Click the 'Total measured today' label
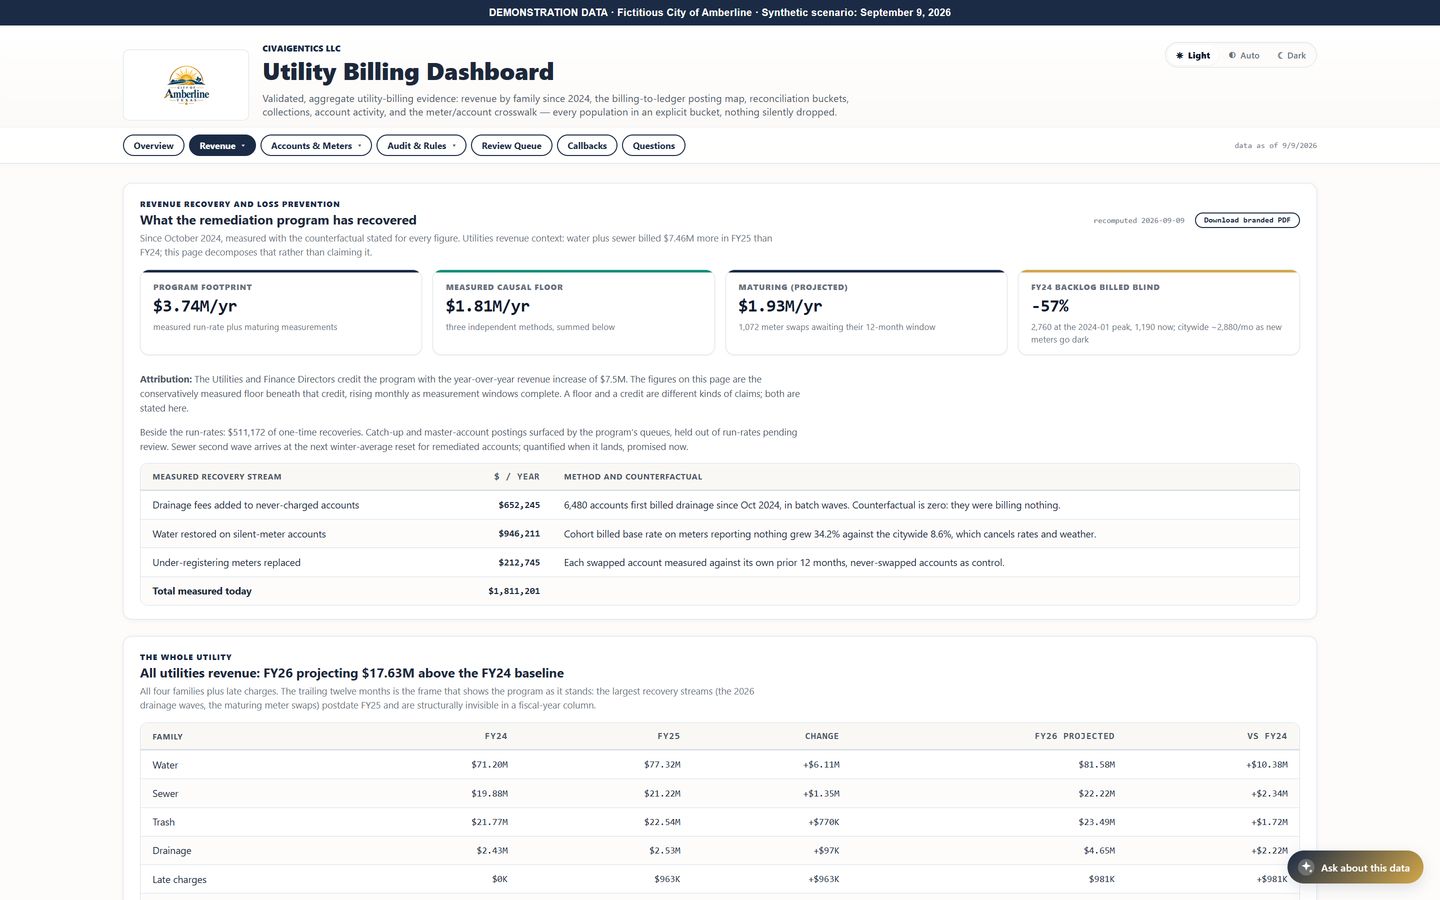 coord(202,591)
